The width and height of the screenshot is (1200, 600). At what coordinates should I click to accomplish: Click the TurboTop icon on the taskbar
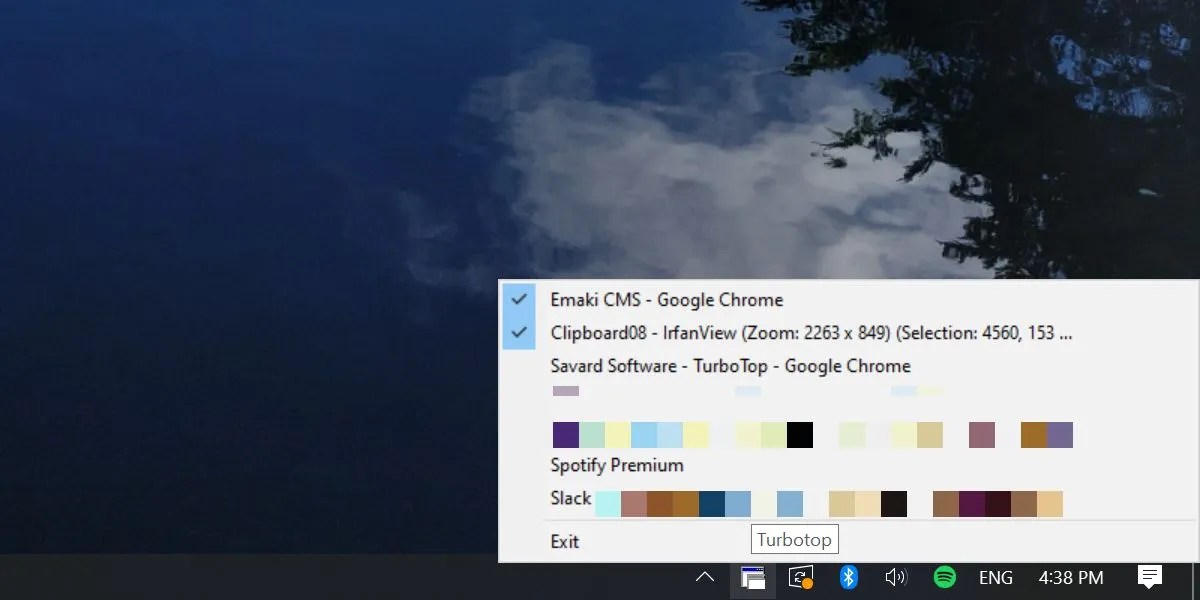click(752, 577)
